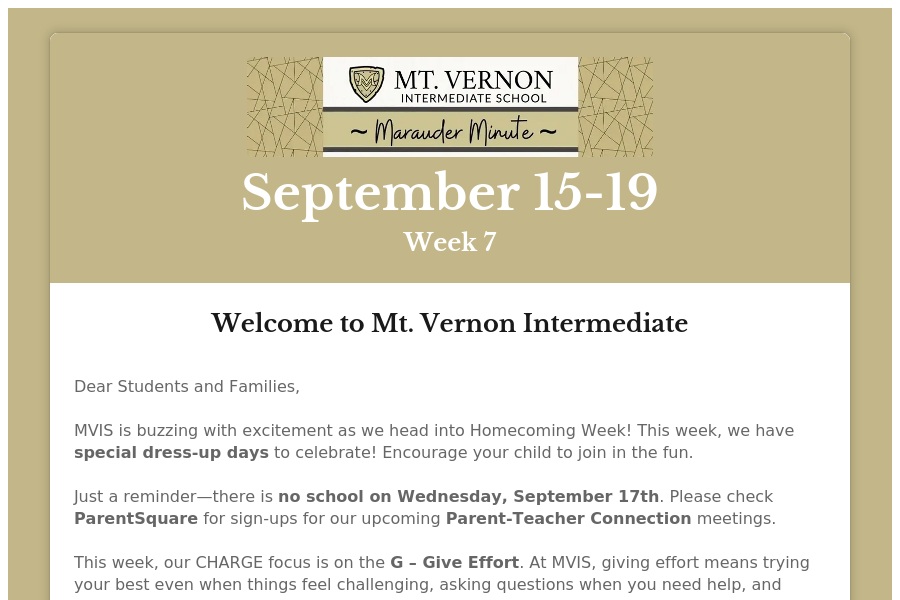
Task: Click the Week 7 subheading
Action: pos(450,242)
